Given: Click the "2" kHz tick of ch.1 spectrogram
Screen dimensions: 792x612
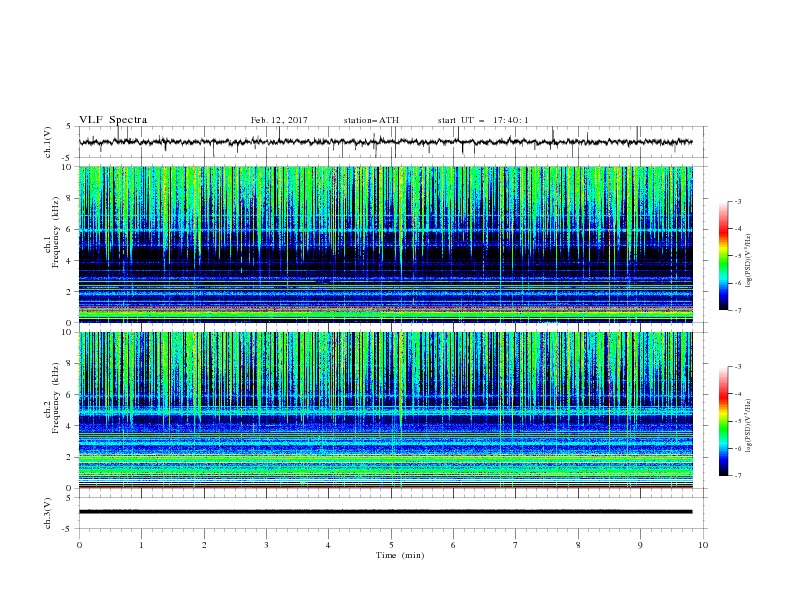Looking at the screenshot, I should pos(69,292).
